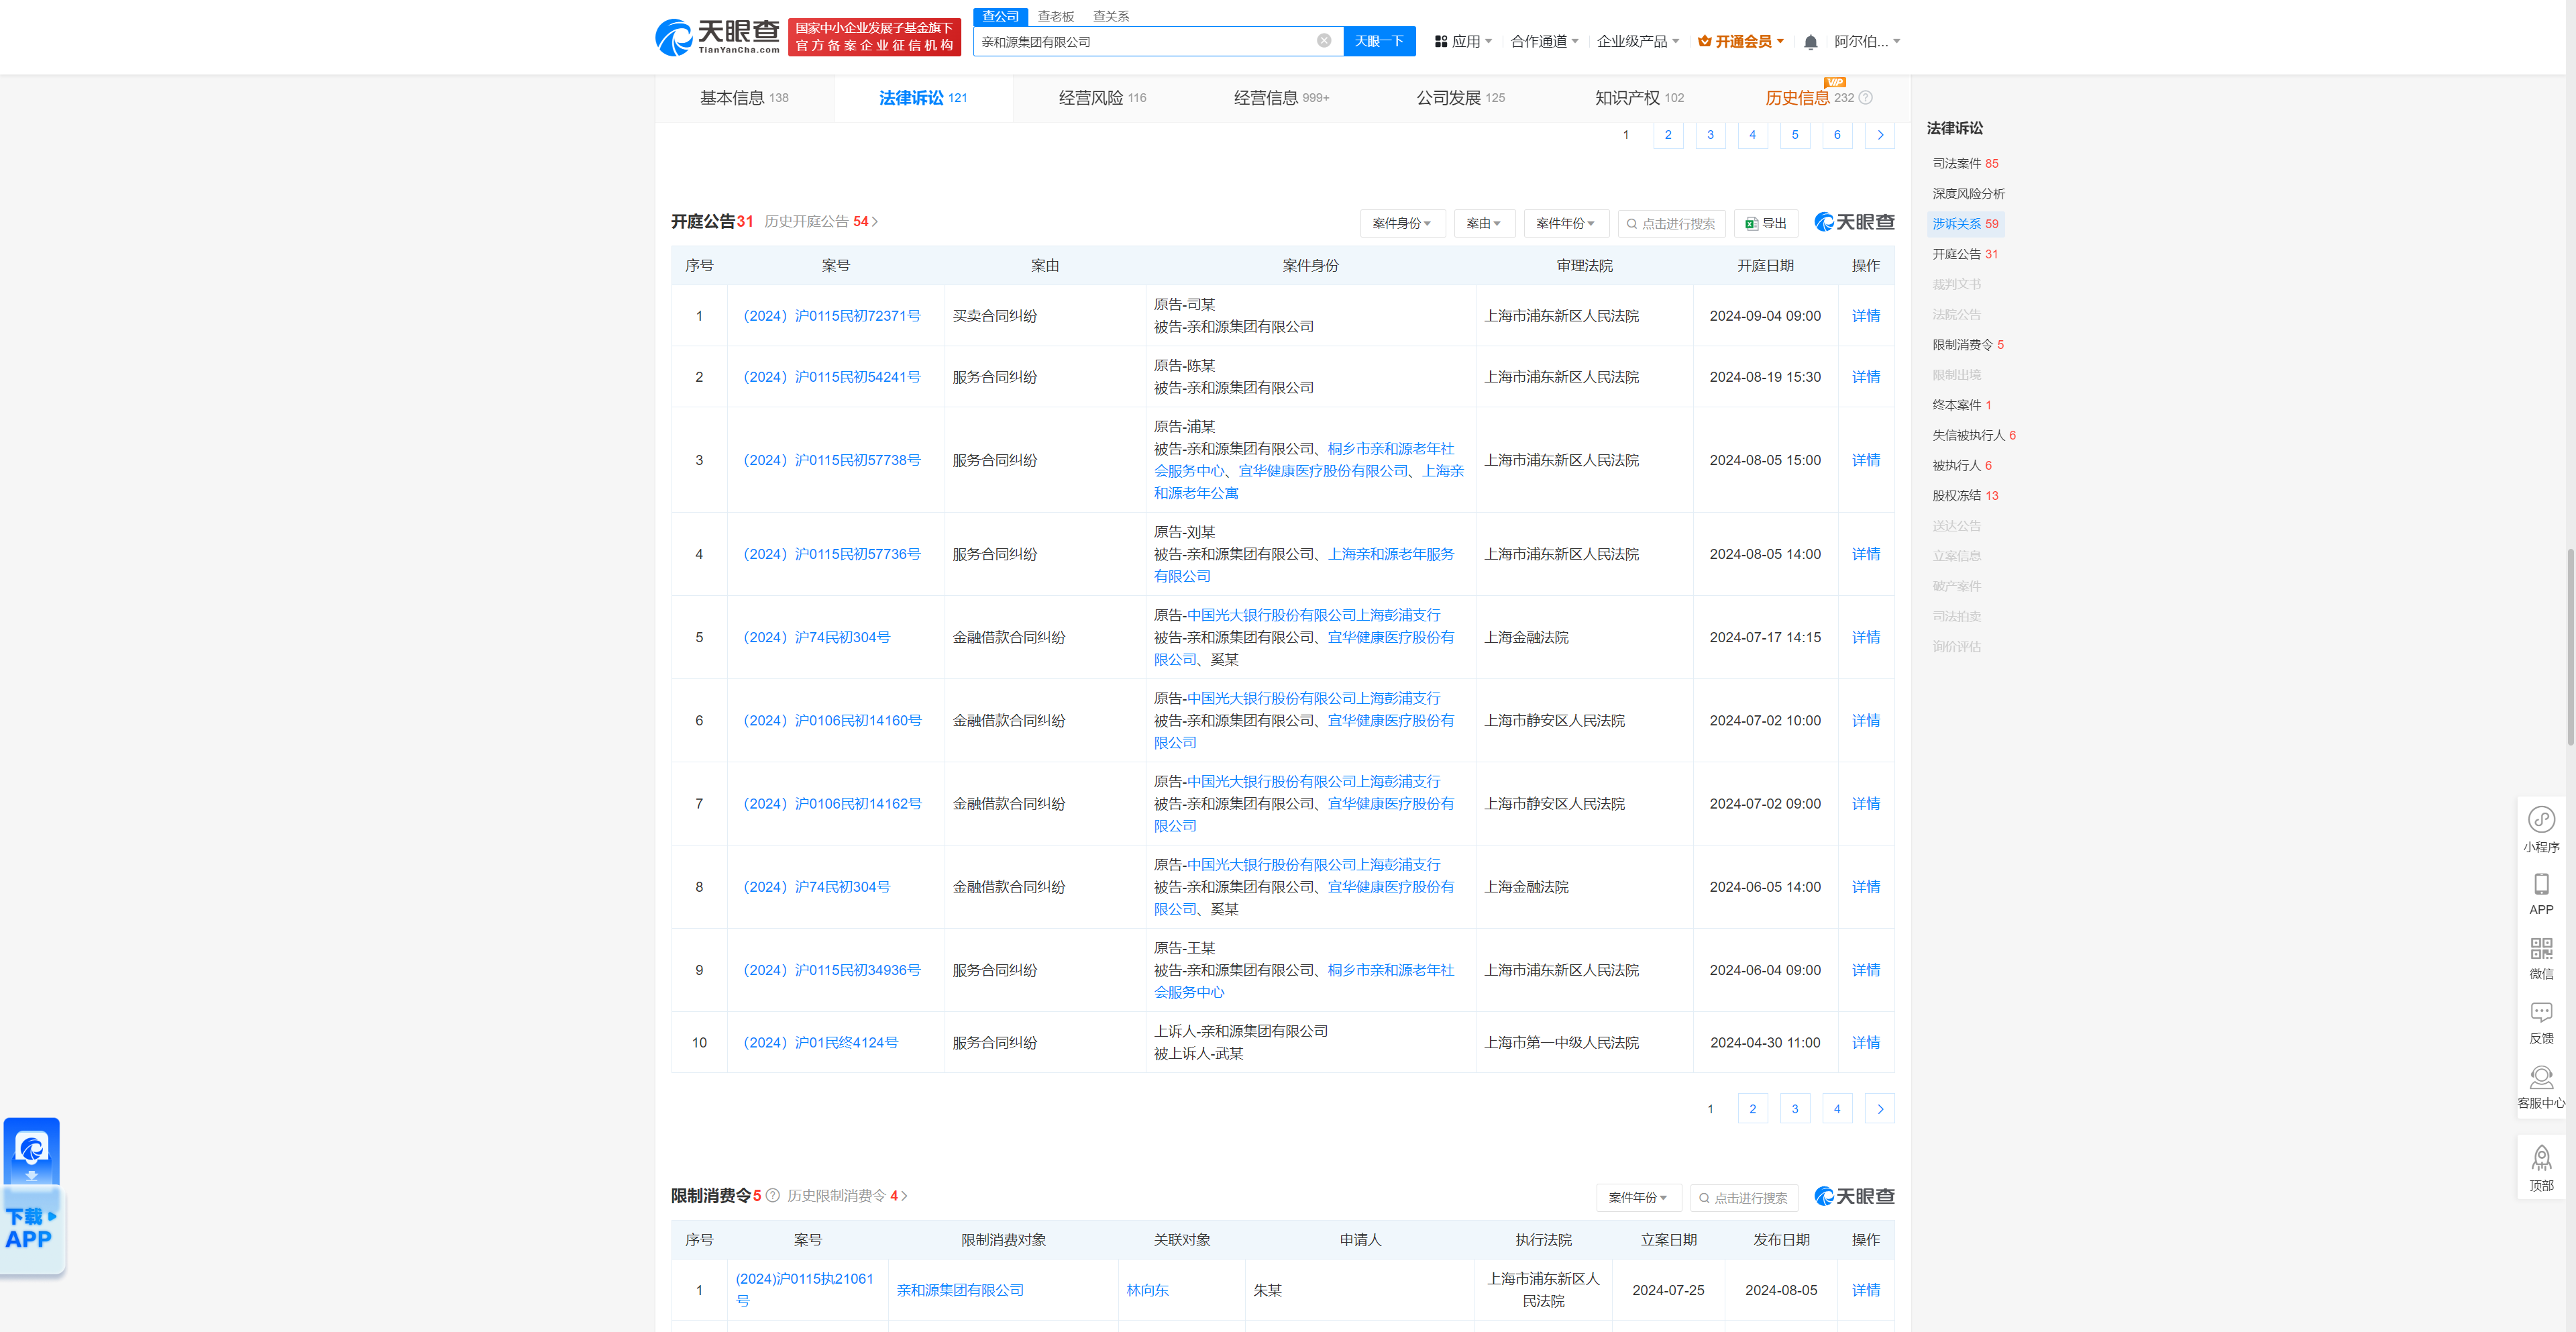Jump to 深度风险分析 in sidebar
This screenshot has width=2576, height=1332.
tap(1968, 194)
